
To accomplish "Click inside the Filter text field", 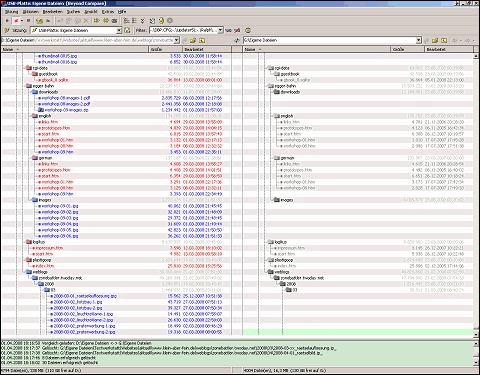I will (x=183, y=30).
